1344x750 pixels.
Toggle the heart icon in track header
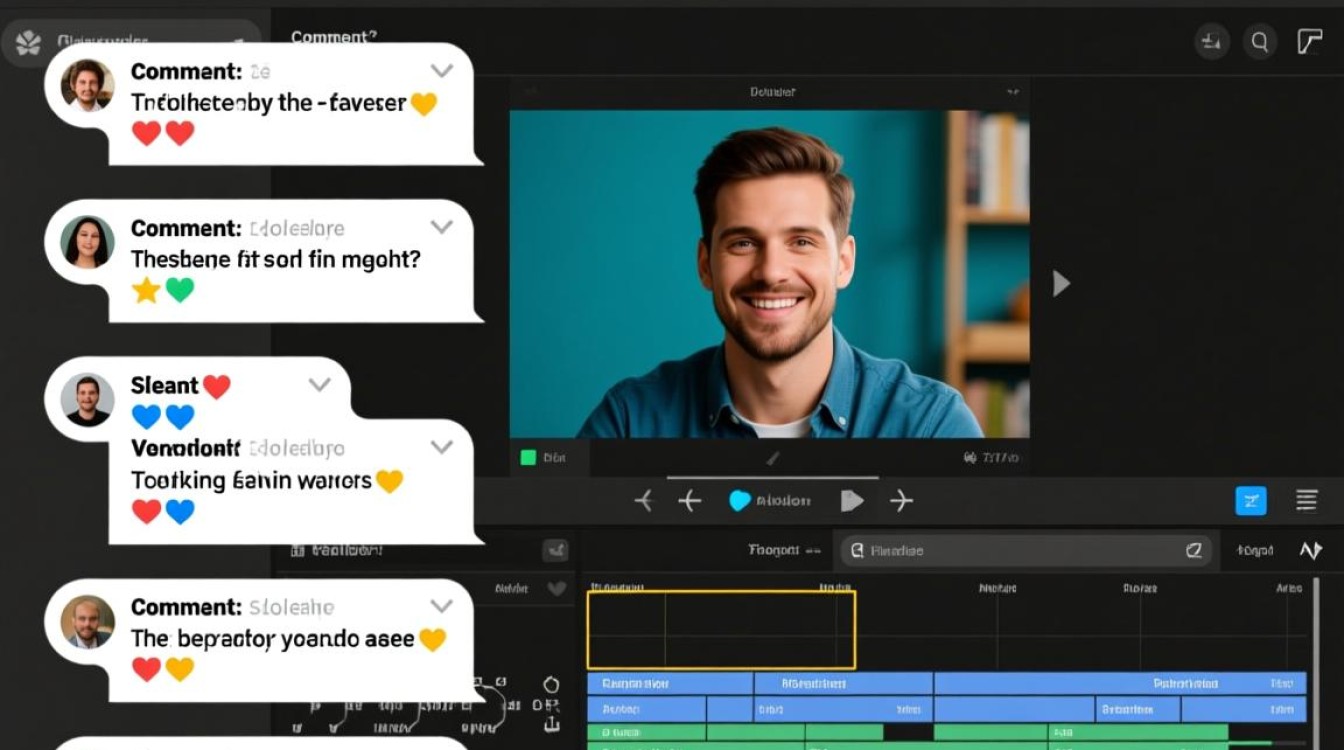coord(558,589)
